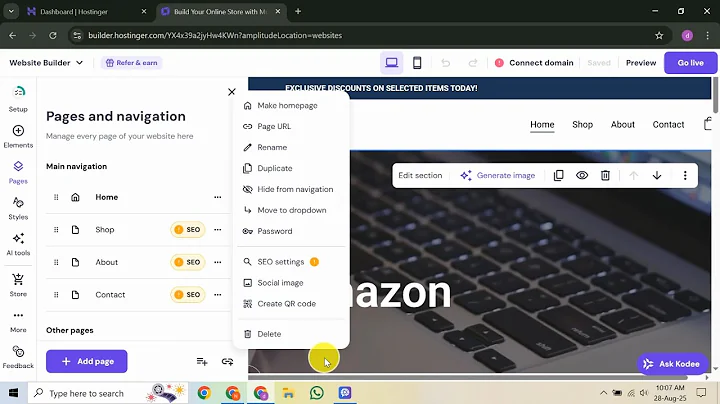Undo the last change
The height and width of the screenshot is (404, 720).
click(x=445, y=63)
